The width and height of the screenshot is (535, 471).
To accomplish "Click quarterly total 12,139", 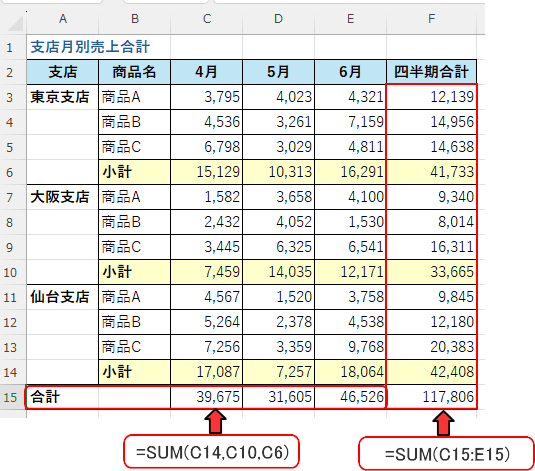I will point(432,97).
